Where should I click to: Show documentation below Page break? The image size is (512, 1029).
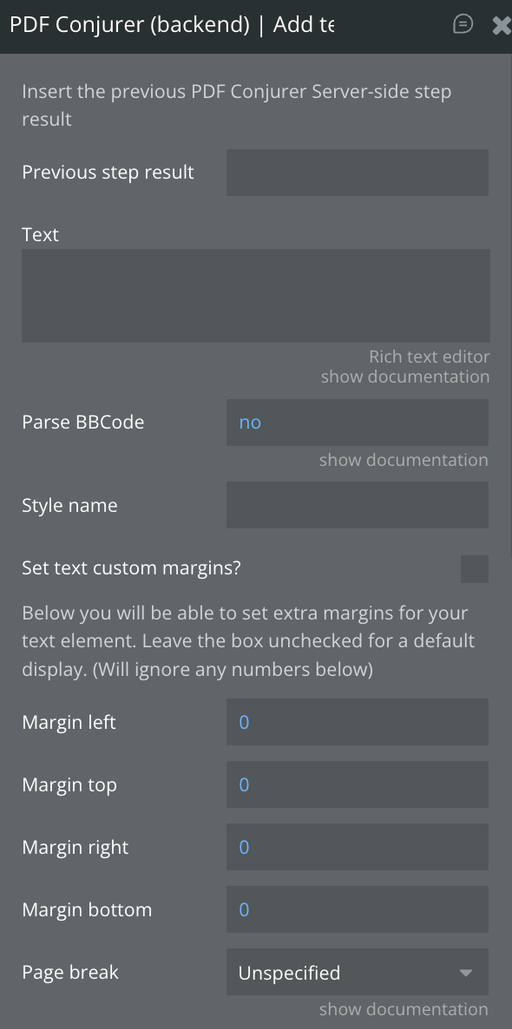(x=404, y=1009)
